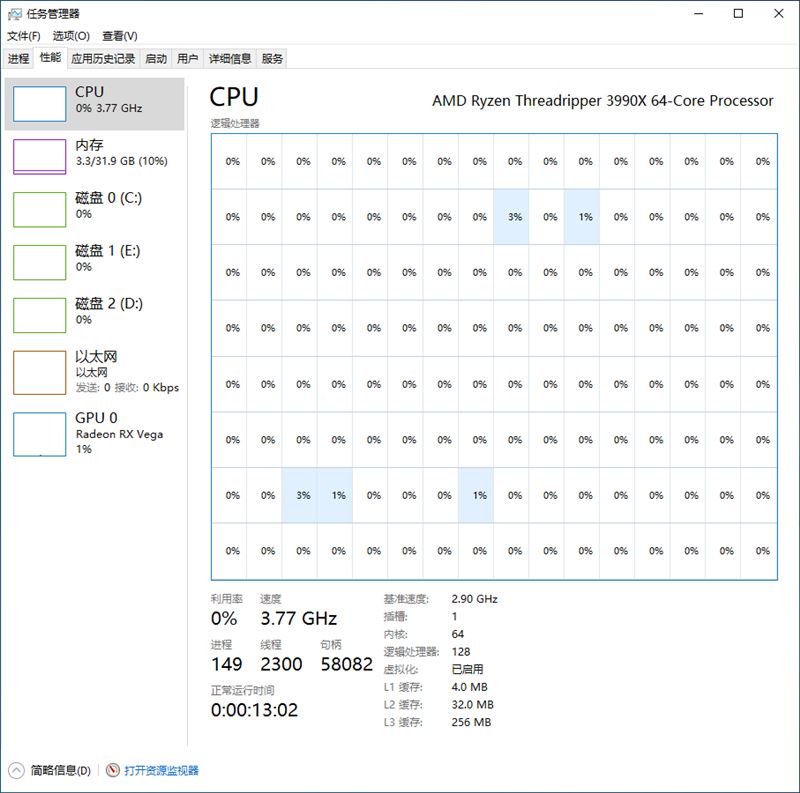Open the 文件(F) menu

pyautogui.click(x=23, y=36)
